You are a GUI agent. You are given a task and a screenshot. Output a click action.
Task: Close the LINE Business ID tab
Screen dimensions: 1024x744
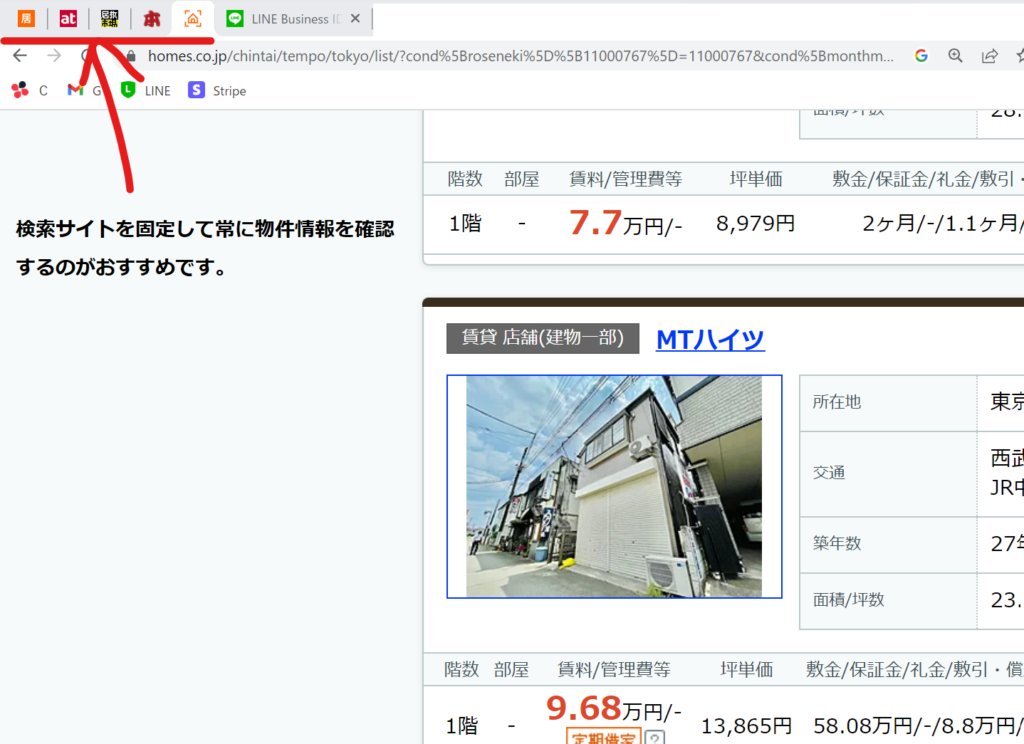tap(355, 19)
